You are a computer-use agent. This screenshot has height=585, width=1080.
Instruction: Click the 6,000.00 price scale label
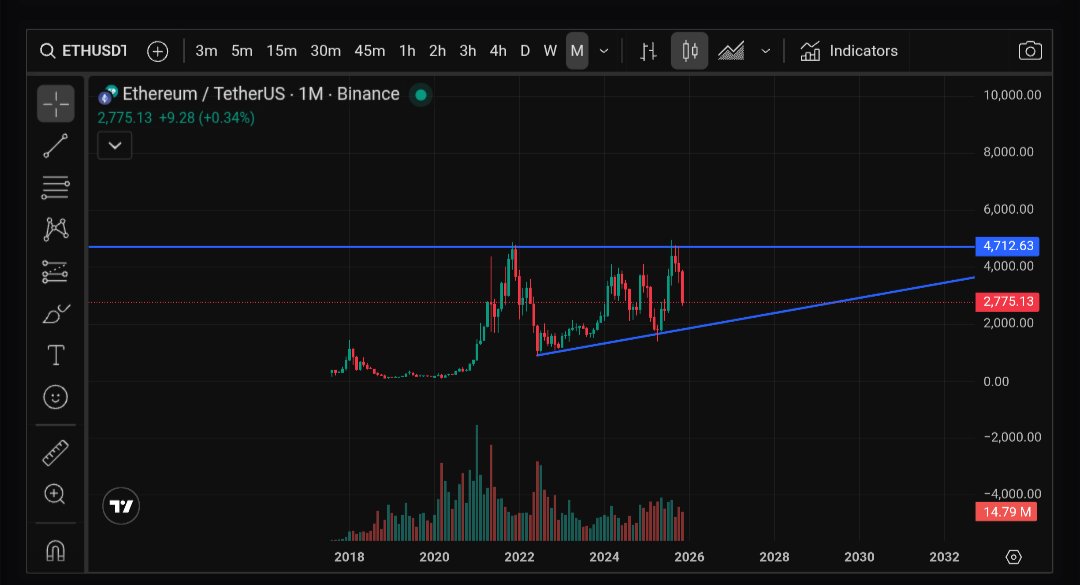[x=1008, y=209]
